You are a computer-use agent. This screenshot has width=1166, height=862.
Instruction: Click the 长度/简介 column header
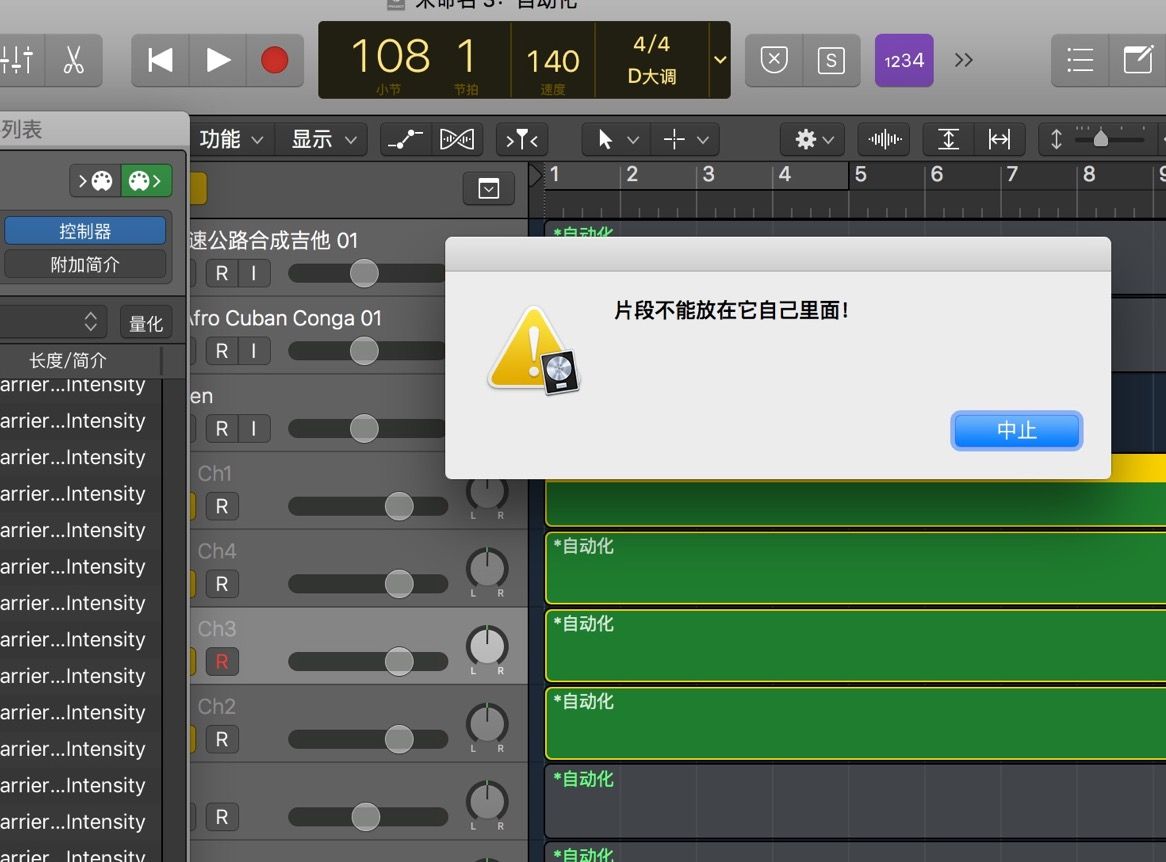pyautogui.click(x=68, y=361)
